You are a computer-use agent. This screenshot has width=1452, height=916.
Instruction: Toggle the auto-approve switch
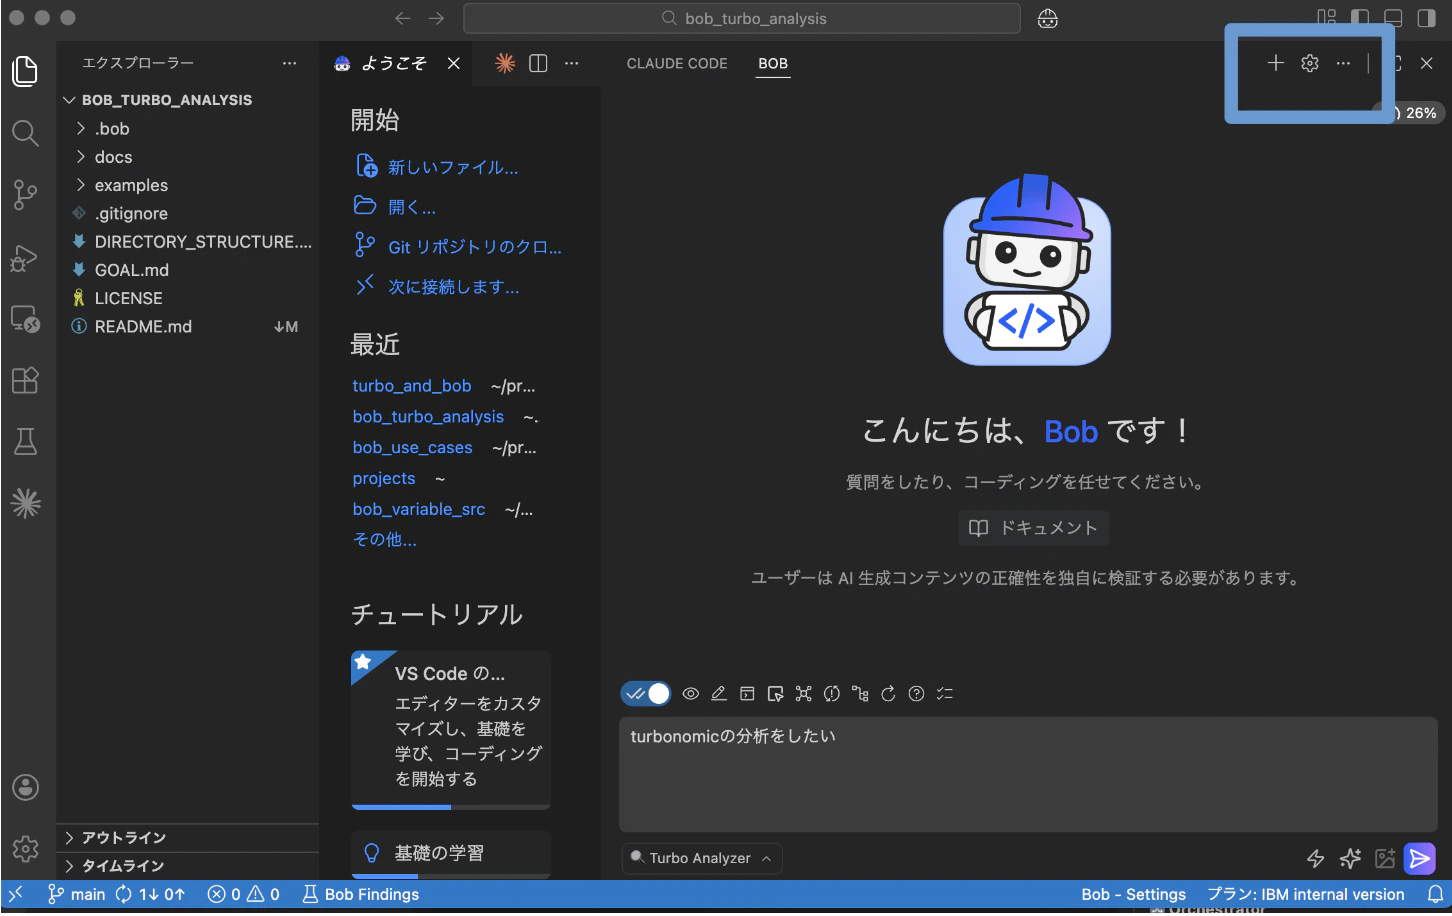tap(646, 693)
